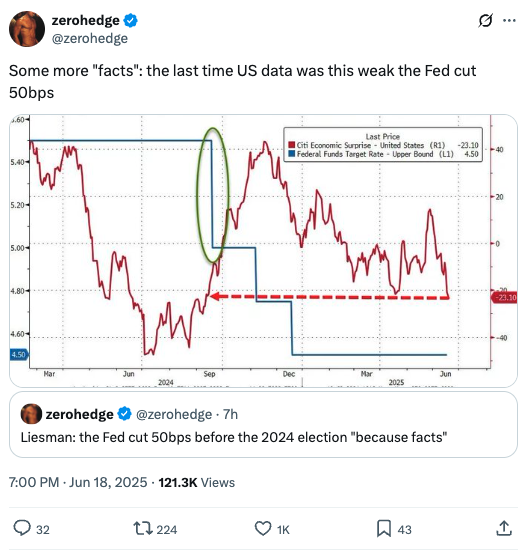527x557 pixels.
Task: Click the bold zerohedge display name
Action: pyautogui.click(x=86, y=20)
